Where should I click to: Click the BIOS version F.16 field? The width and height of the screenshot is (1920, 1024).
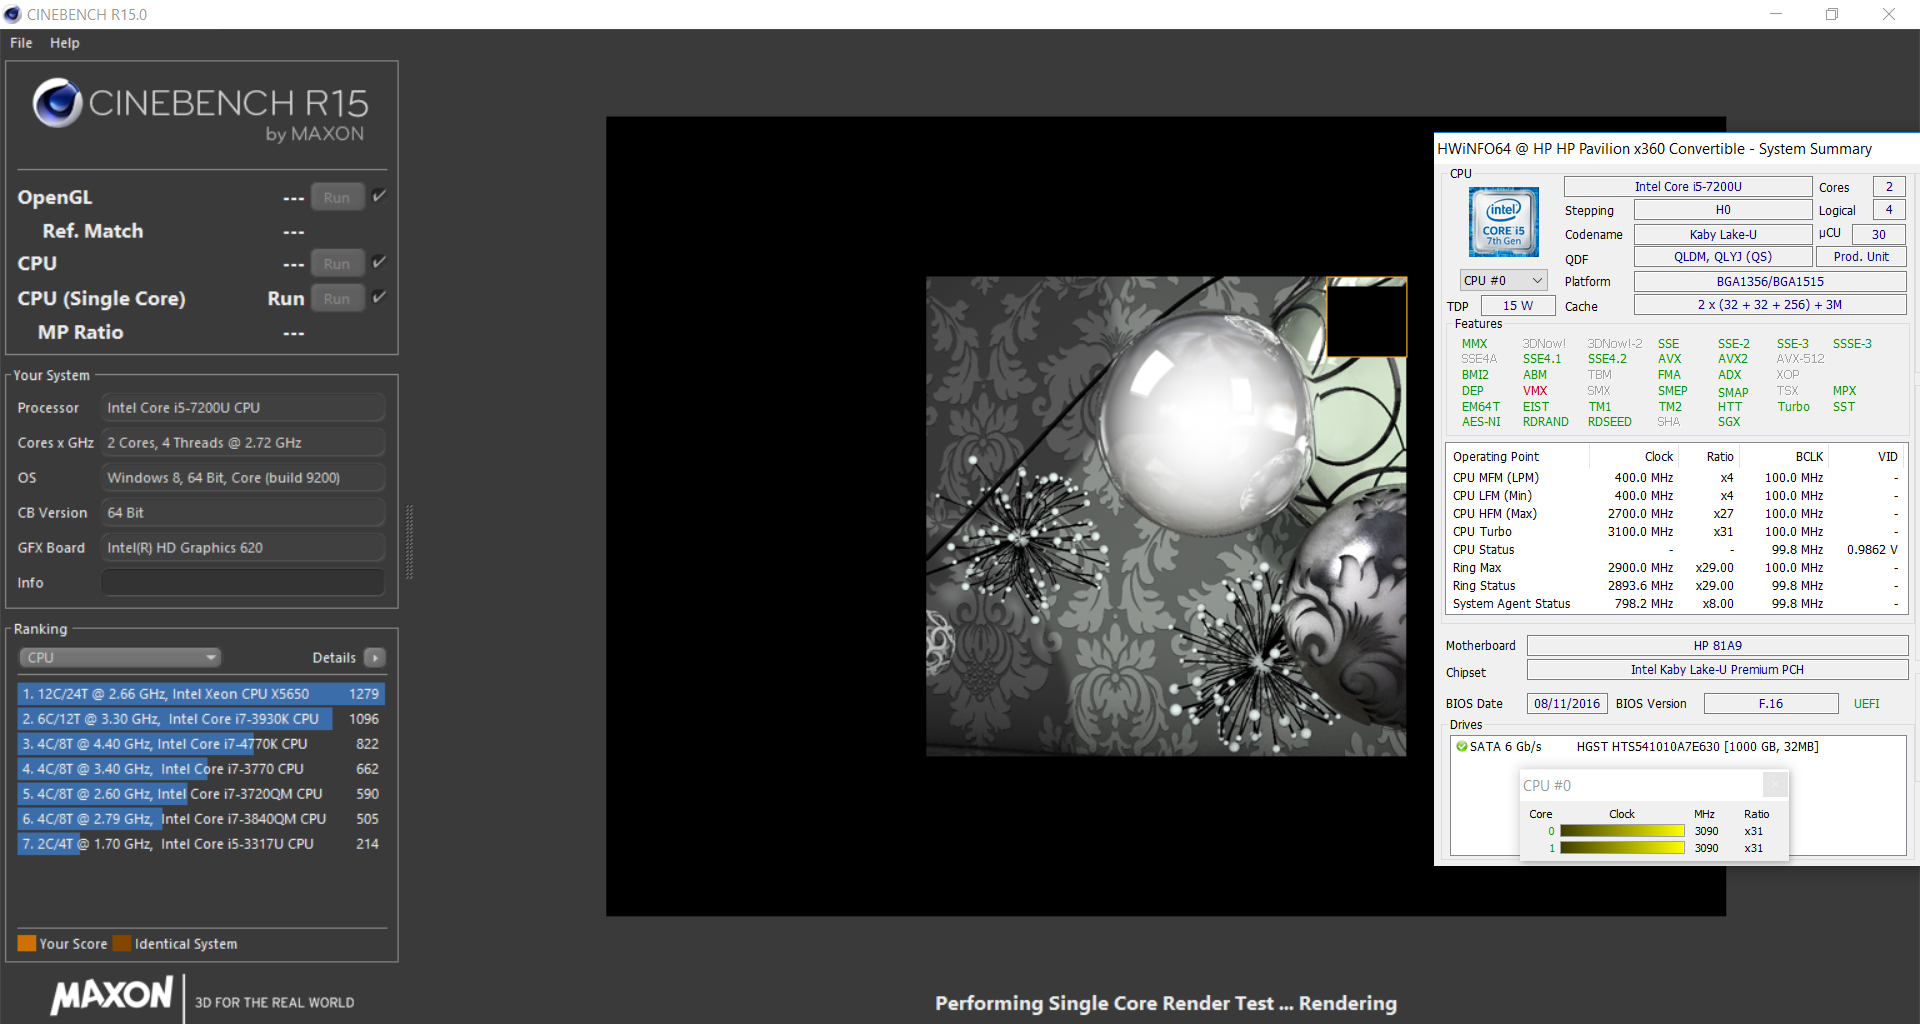pyautogui.click(x=1771, y=704)
